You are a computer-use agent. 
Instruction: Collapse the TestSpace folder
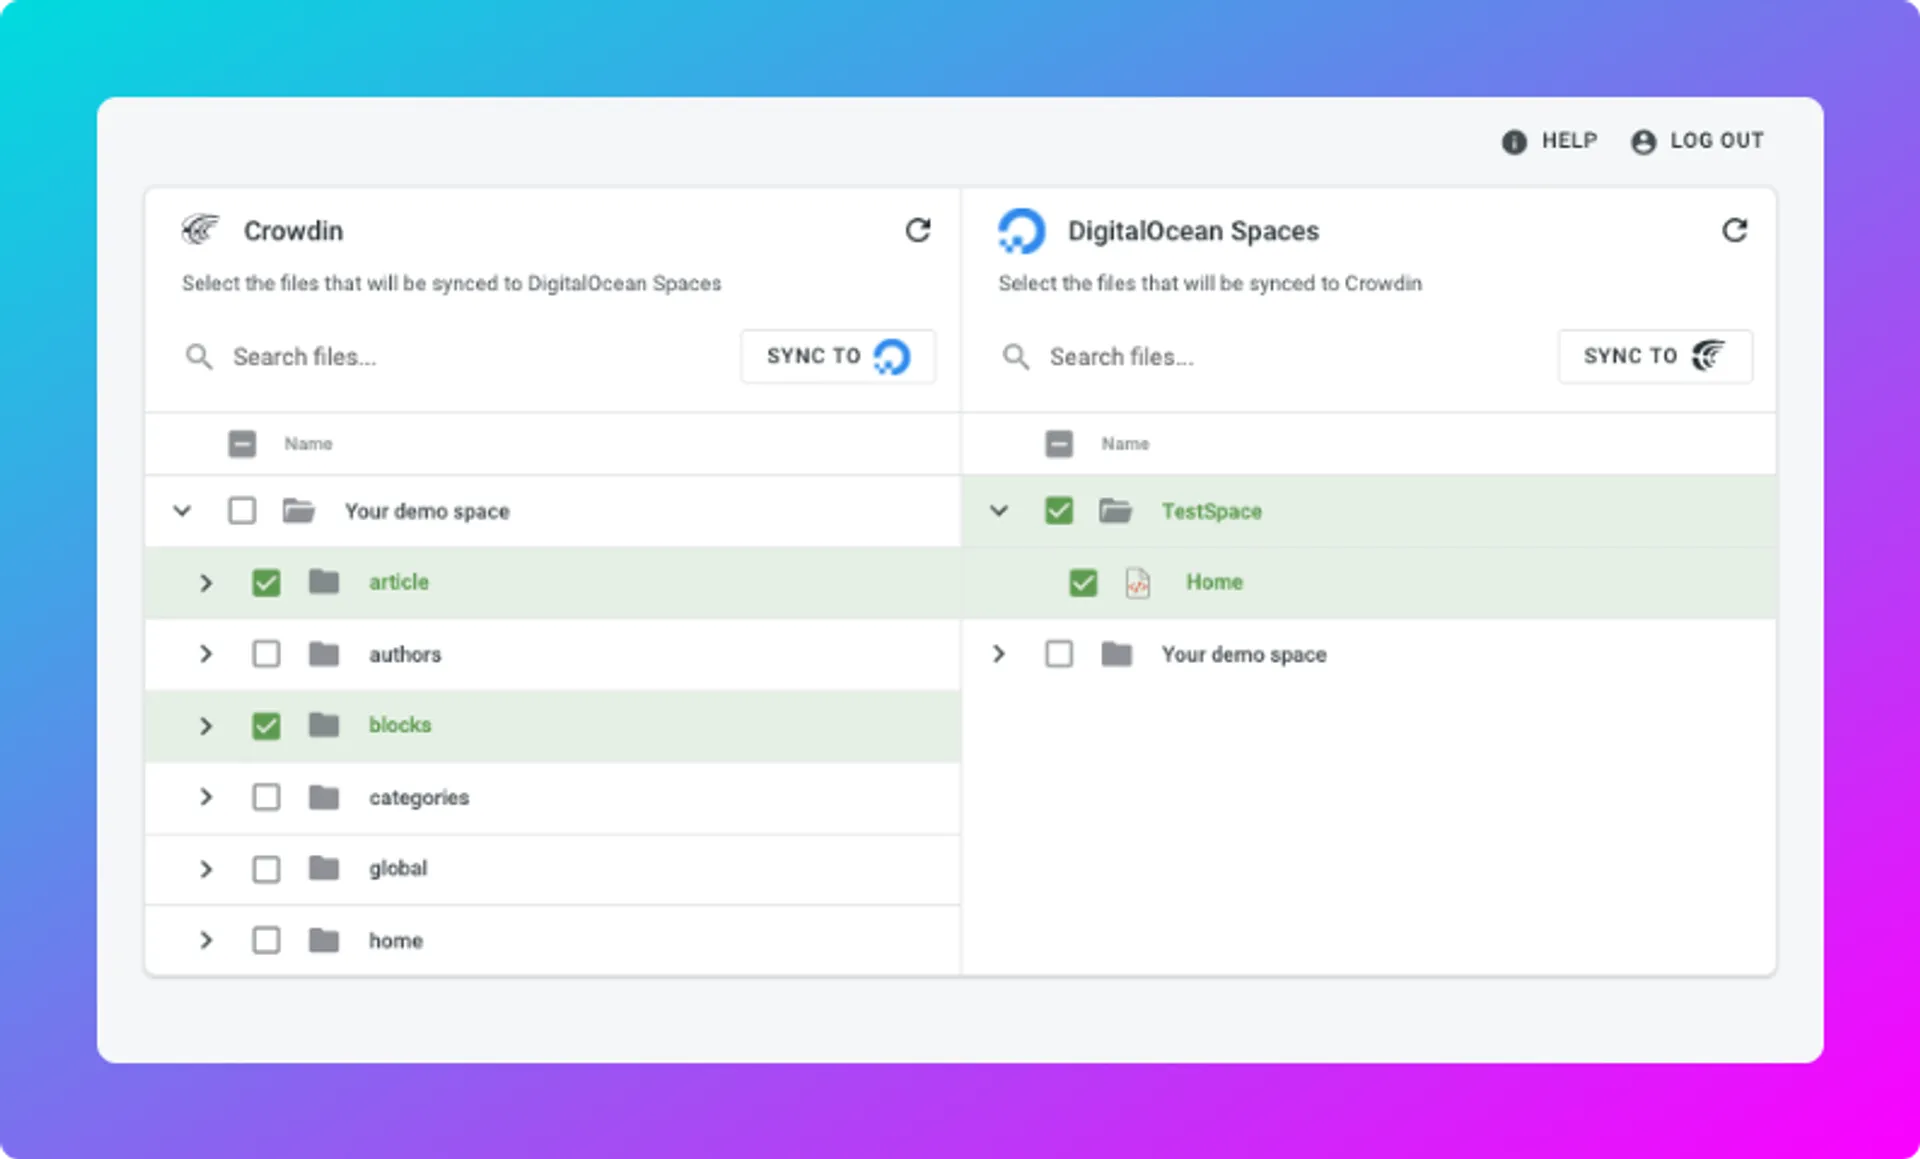coord(999,511)
